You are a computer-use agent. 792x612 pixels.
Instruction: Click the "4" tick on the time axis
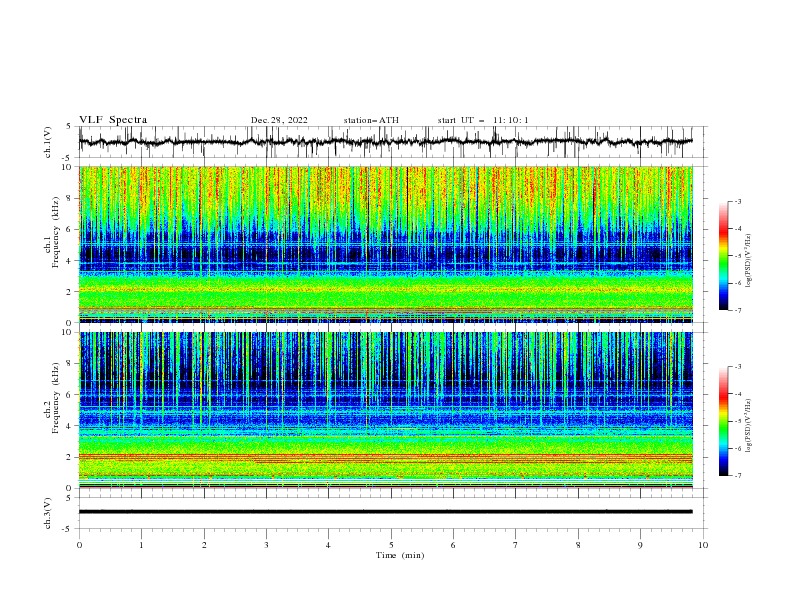[328, 545]
